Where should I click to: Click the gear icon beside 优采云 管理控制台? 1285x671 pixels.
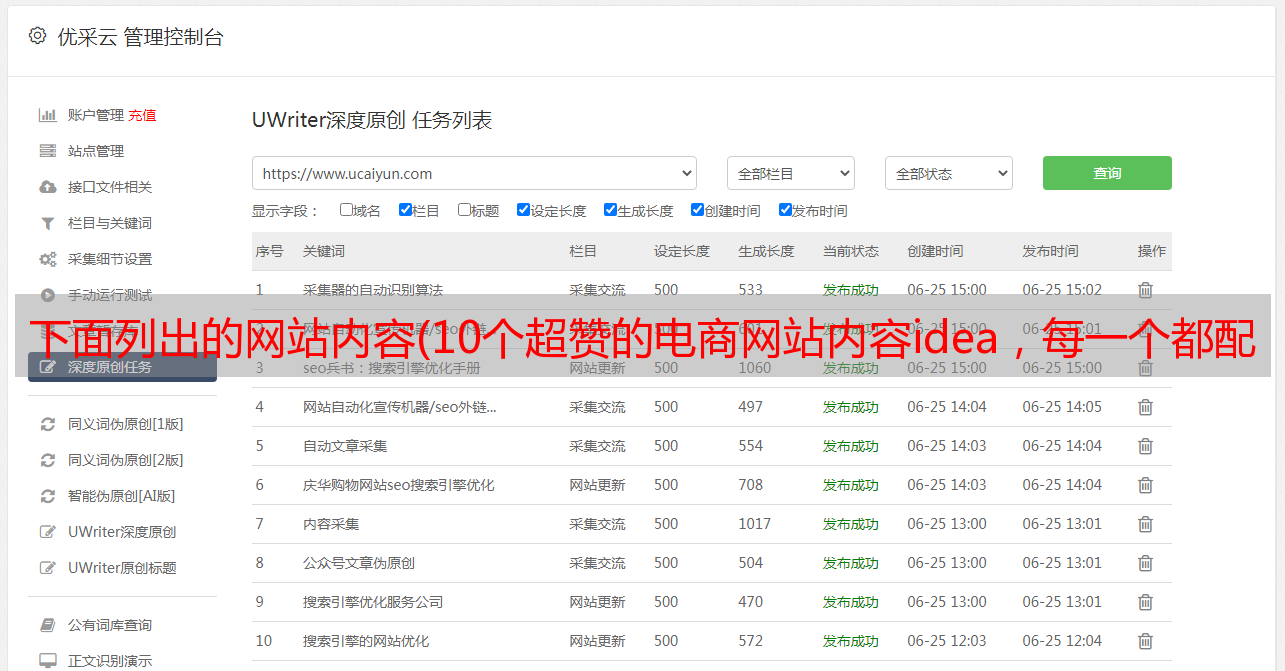pos(37,36)
